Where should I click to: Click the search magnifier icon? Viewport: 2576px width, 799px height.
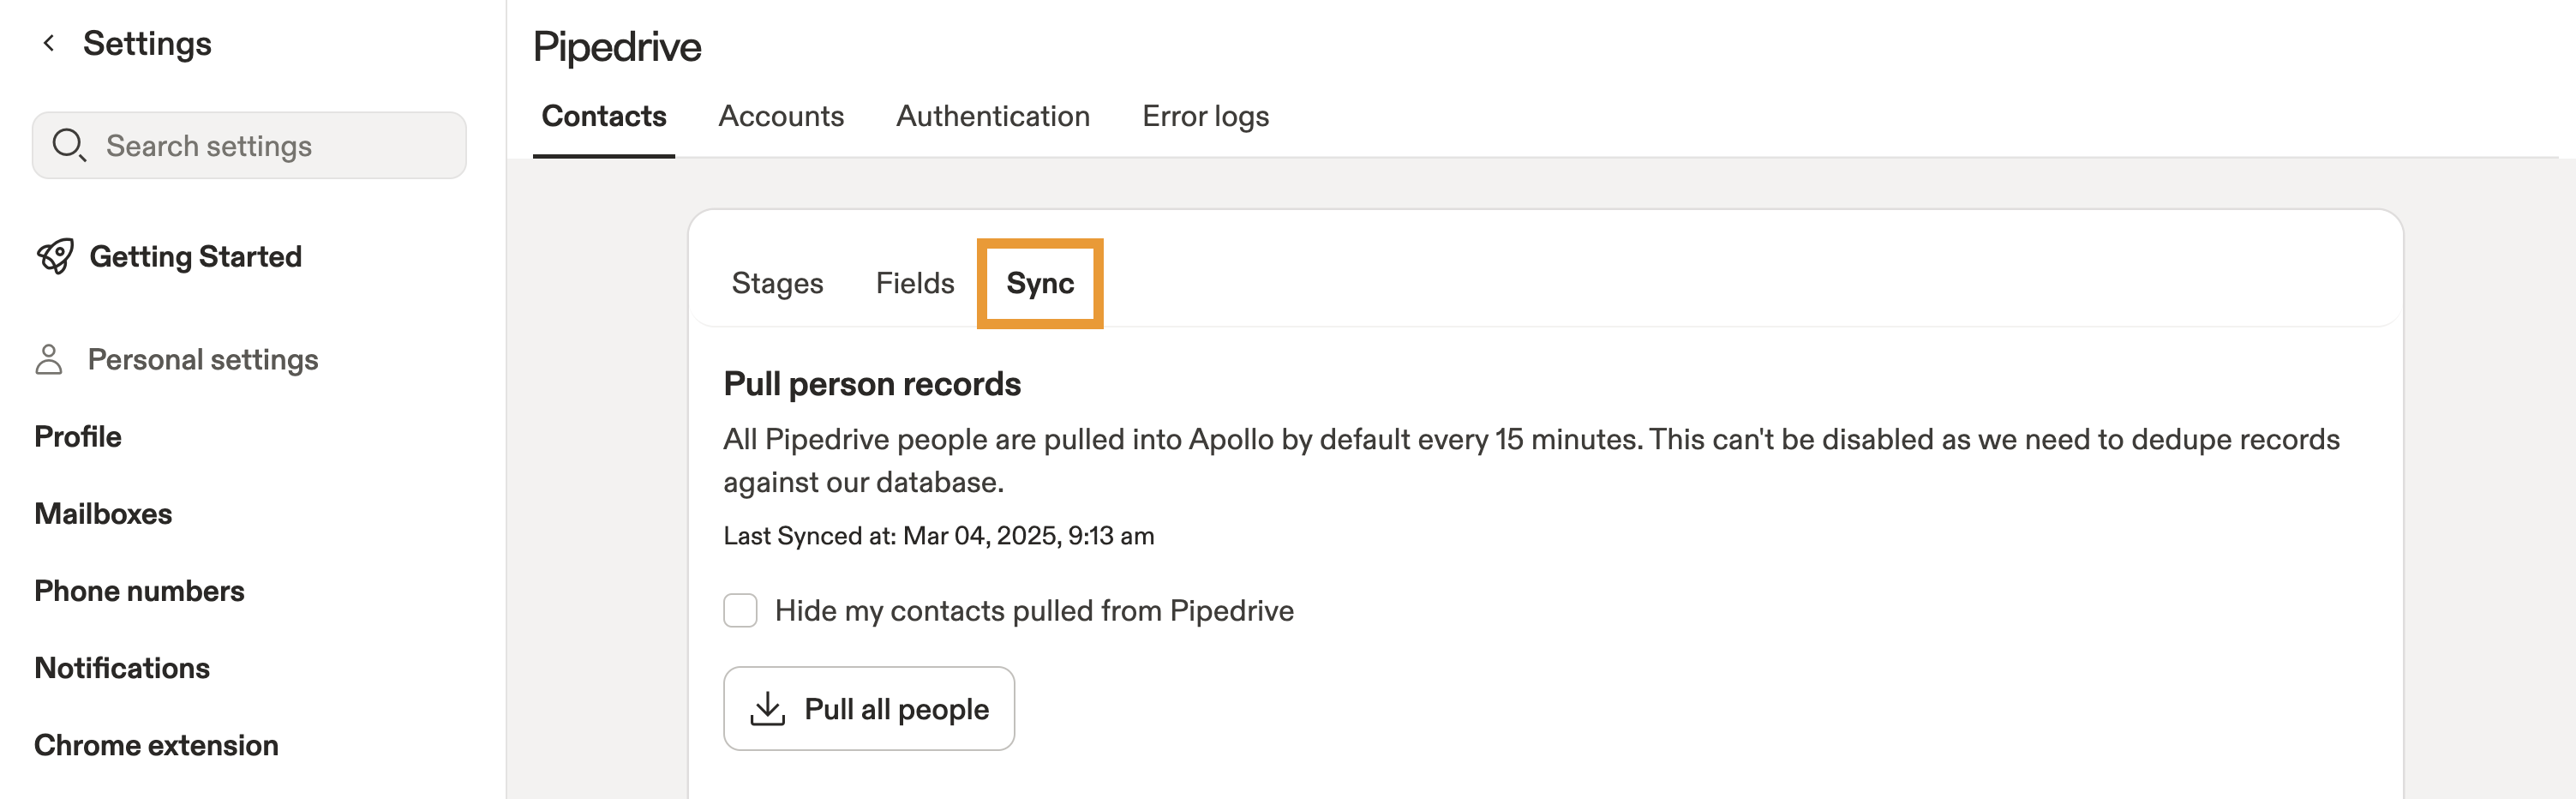[68, 145]
